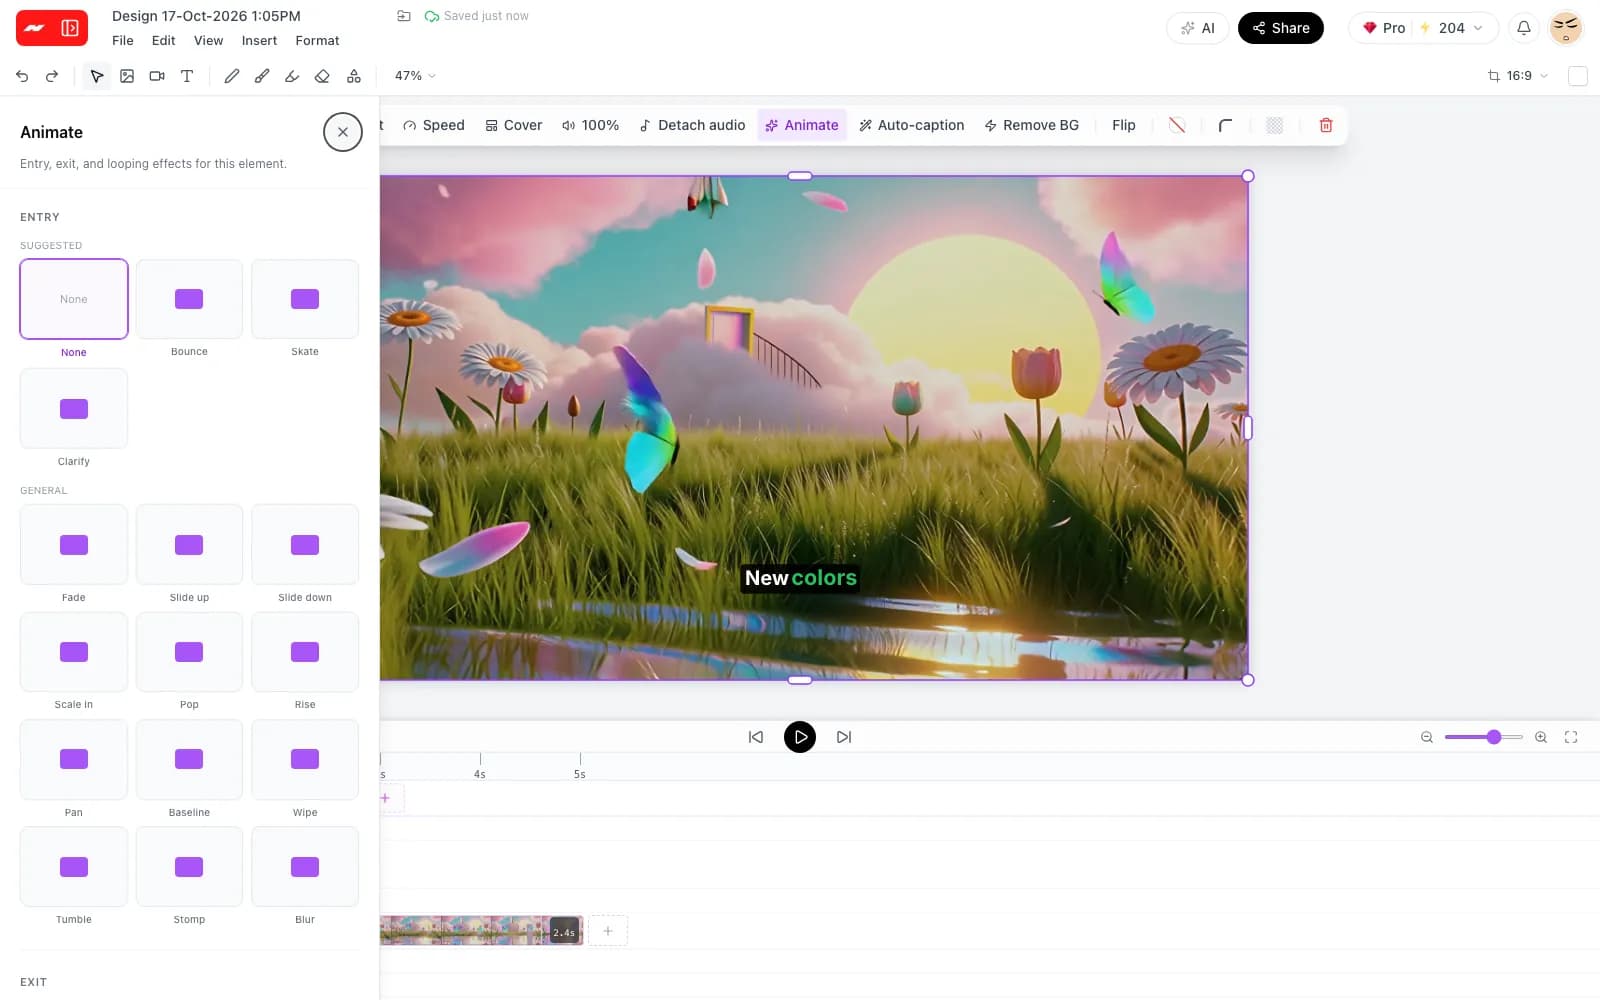Skip to the next frame
This screenshot has height=1000, width=1600.
[844, 737]
